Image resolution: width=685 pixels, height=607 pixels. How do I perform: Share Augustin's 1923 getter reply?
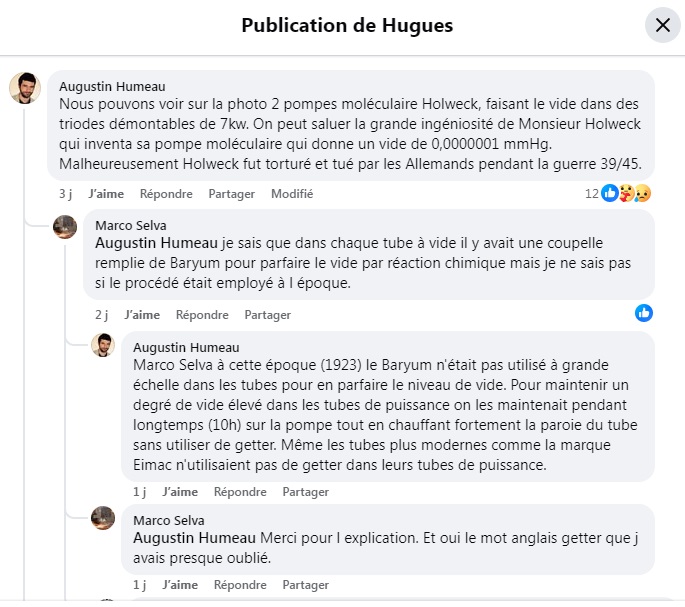[x=305, y=492]
